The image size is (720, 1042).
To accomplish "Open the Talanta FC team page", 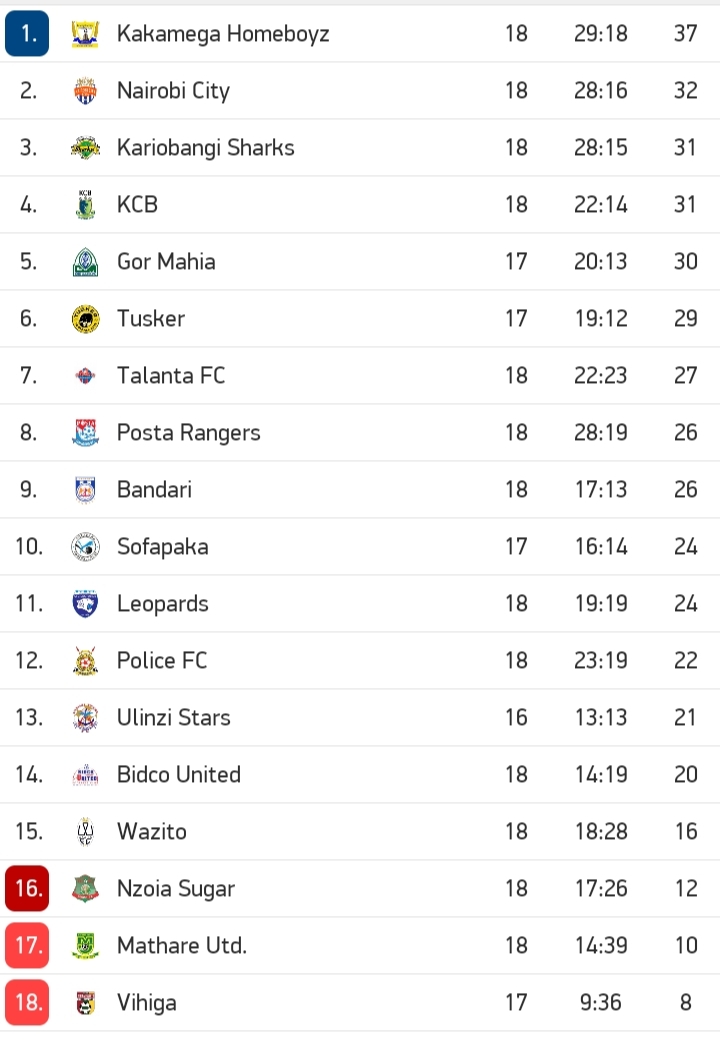I will (x=171, y=376).
